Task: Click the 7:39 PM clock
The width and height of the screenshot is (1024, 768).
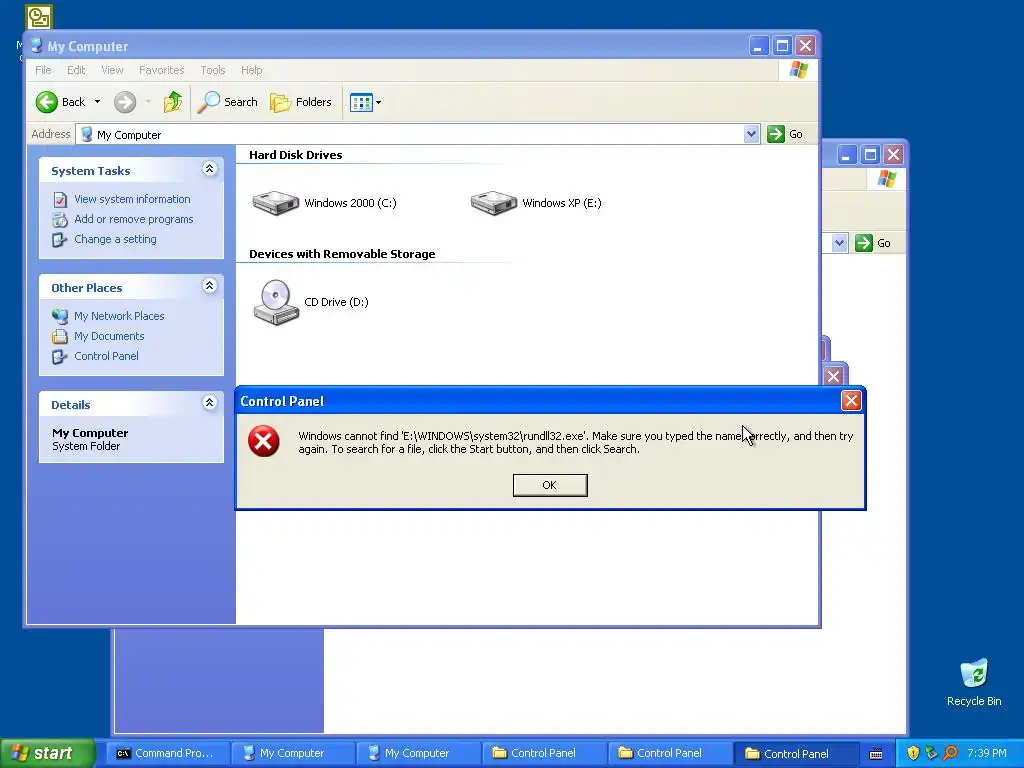Action: pos(986,753)
